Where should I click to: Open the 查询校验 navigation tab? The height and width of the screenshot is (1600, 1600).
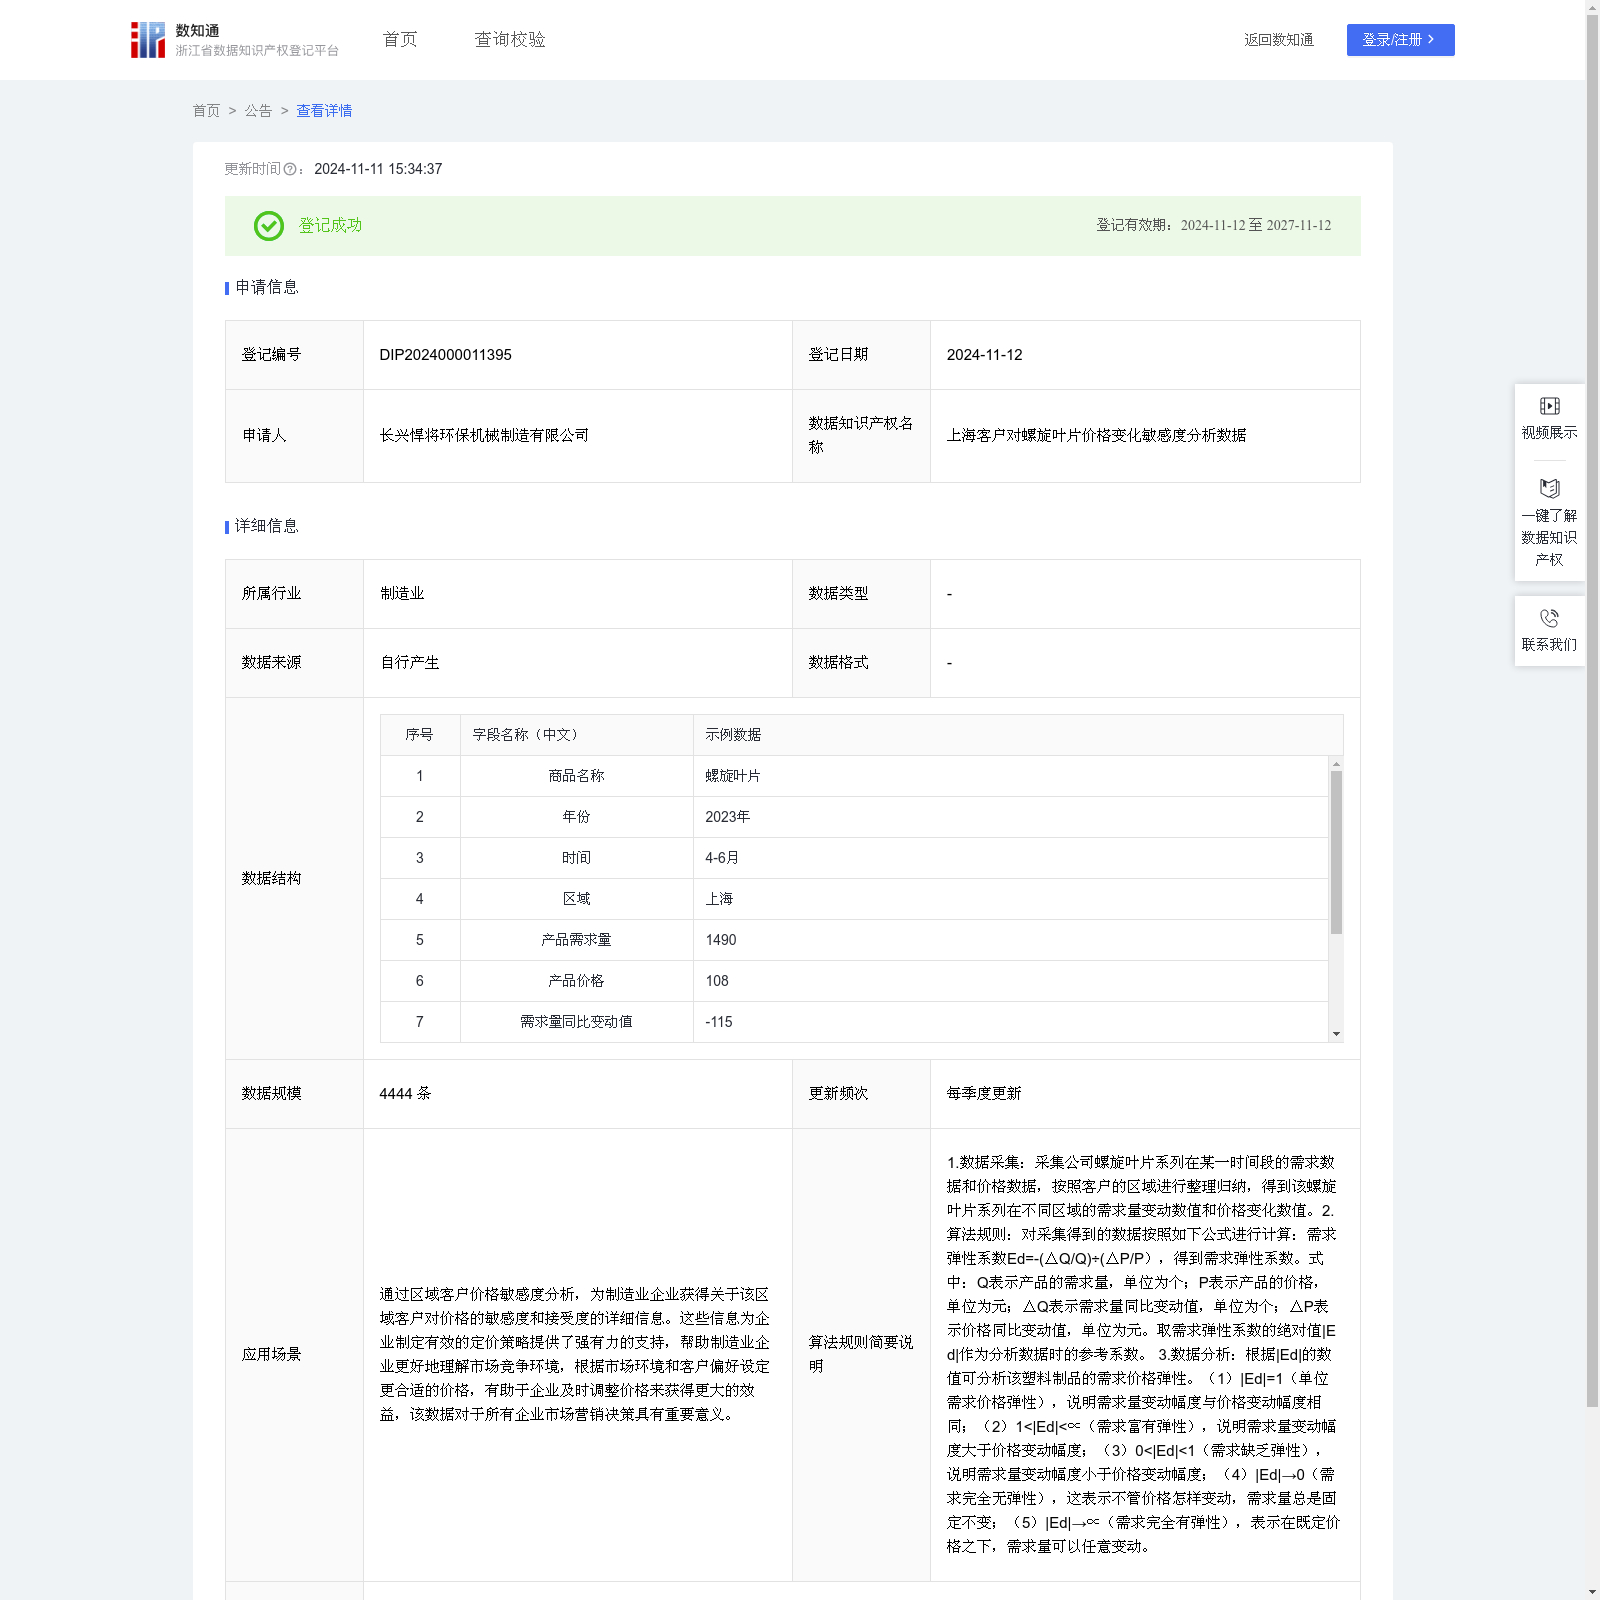tap(509, 40)
